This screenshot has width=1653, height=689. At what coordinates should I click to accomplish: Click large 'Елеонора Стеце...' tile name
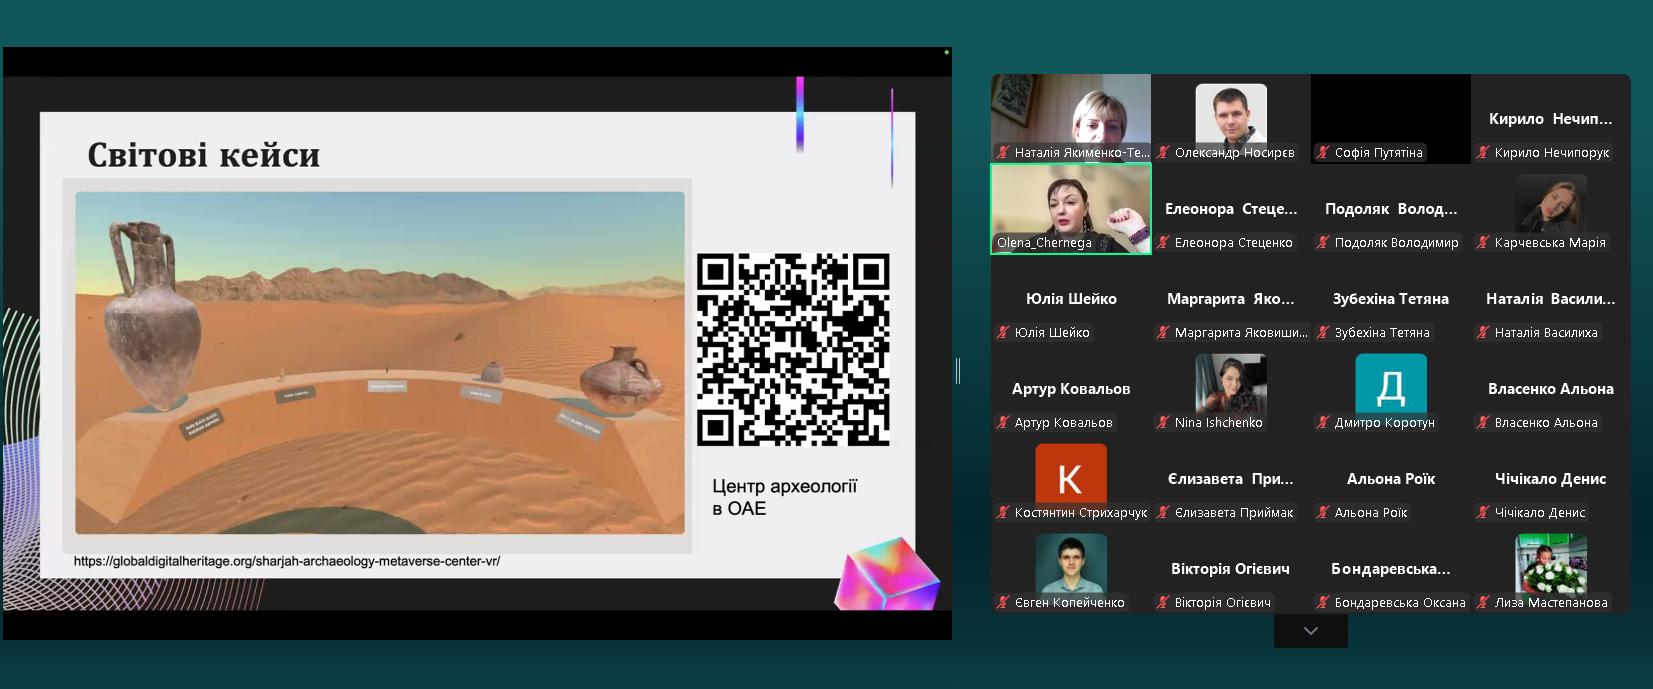1231,209
